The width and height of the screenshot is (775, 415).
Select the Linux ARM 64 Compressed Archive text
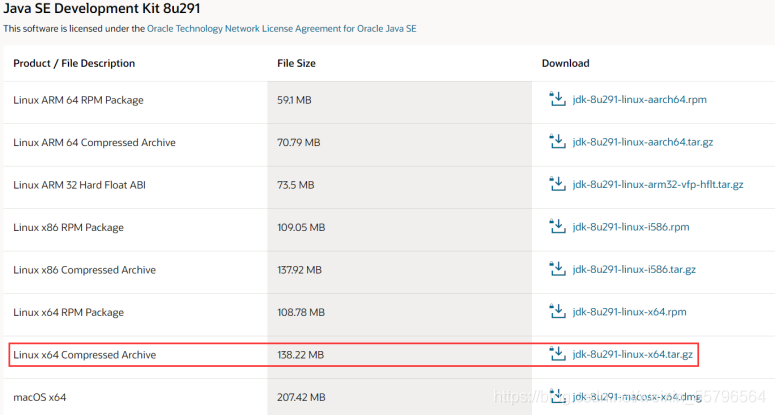(94, 142)
